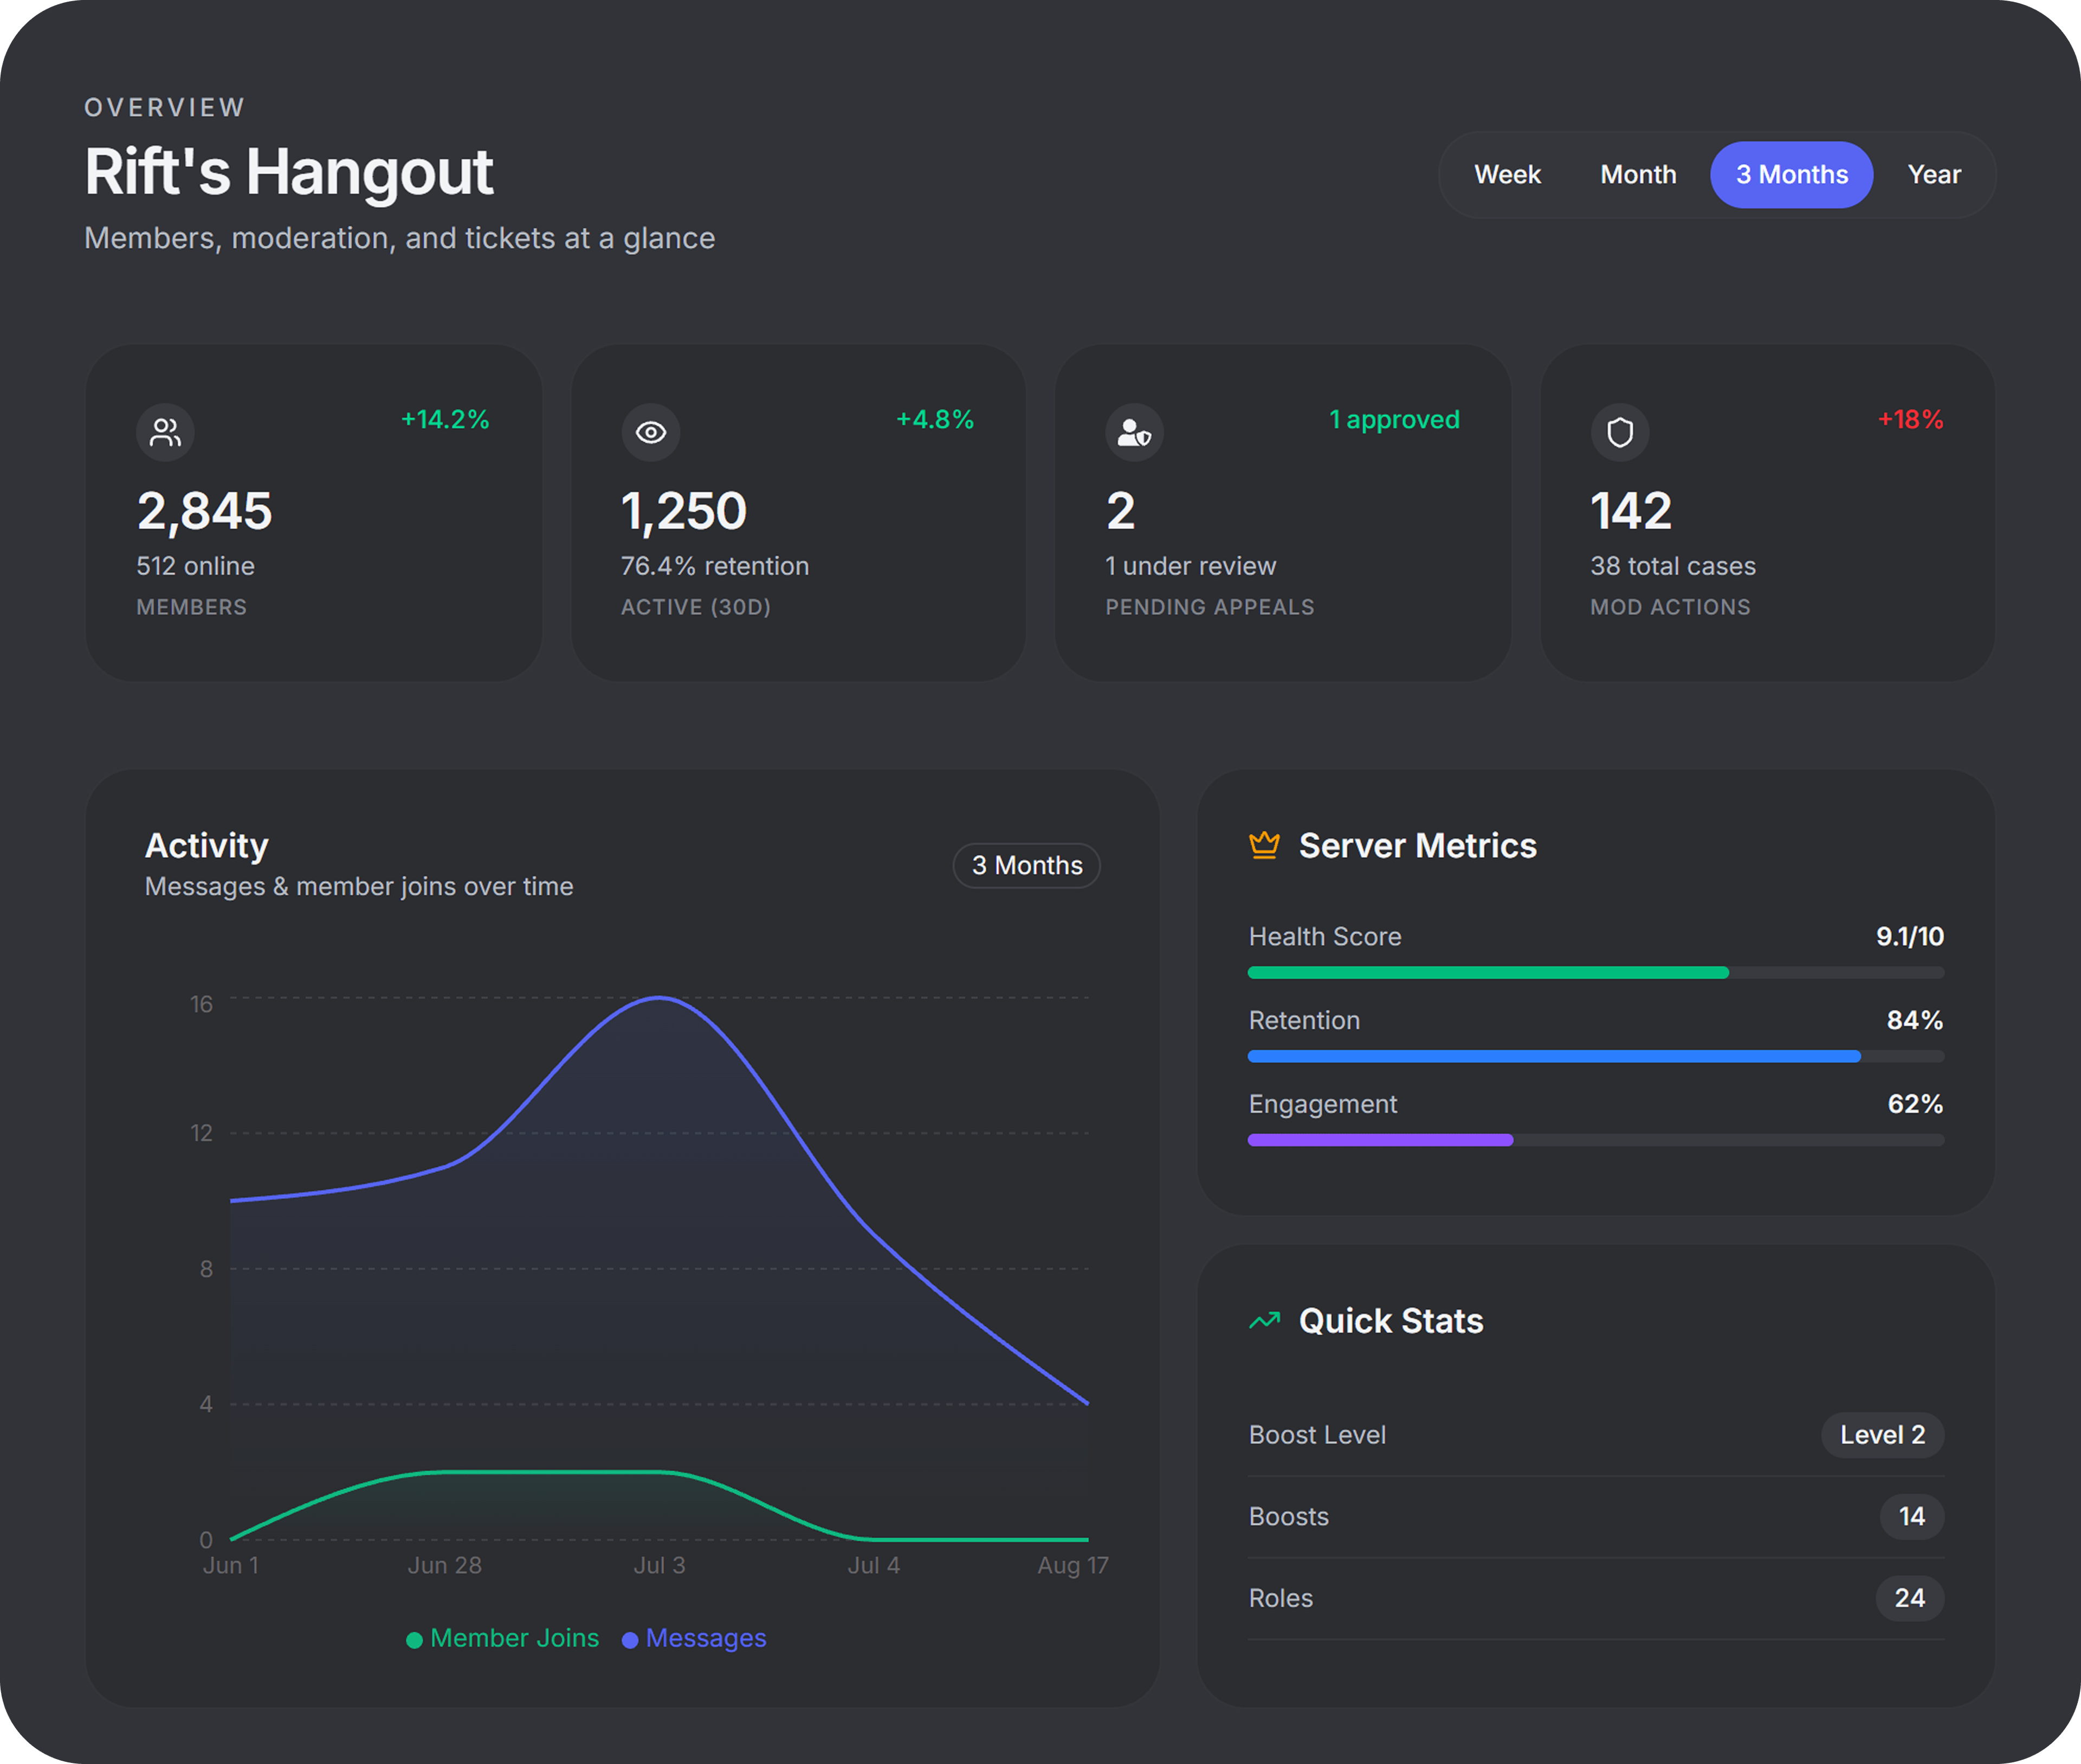Click the +4.8% active change
Image resolution: width=2081 pixels, height=1764 pixels.
[934, 419]
